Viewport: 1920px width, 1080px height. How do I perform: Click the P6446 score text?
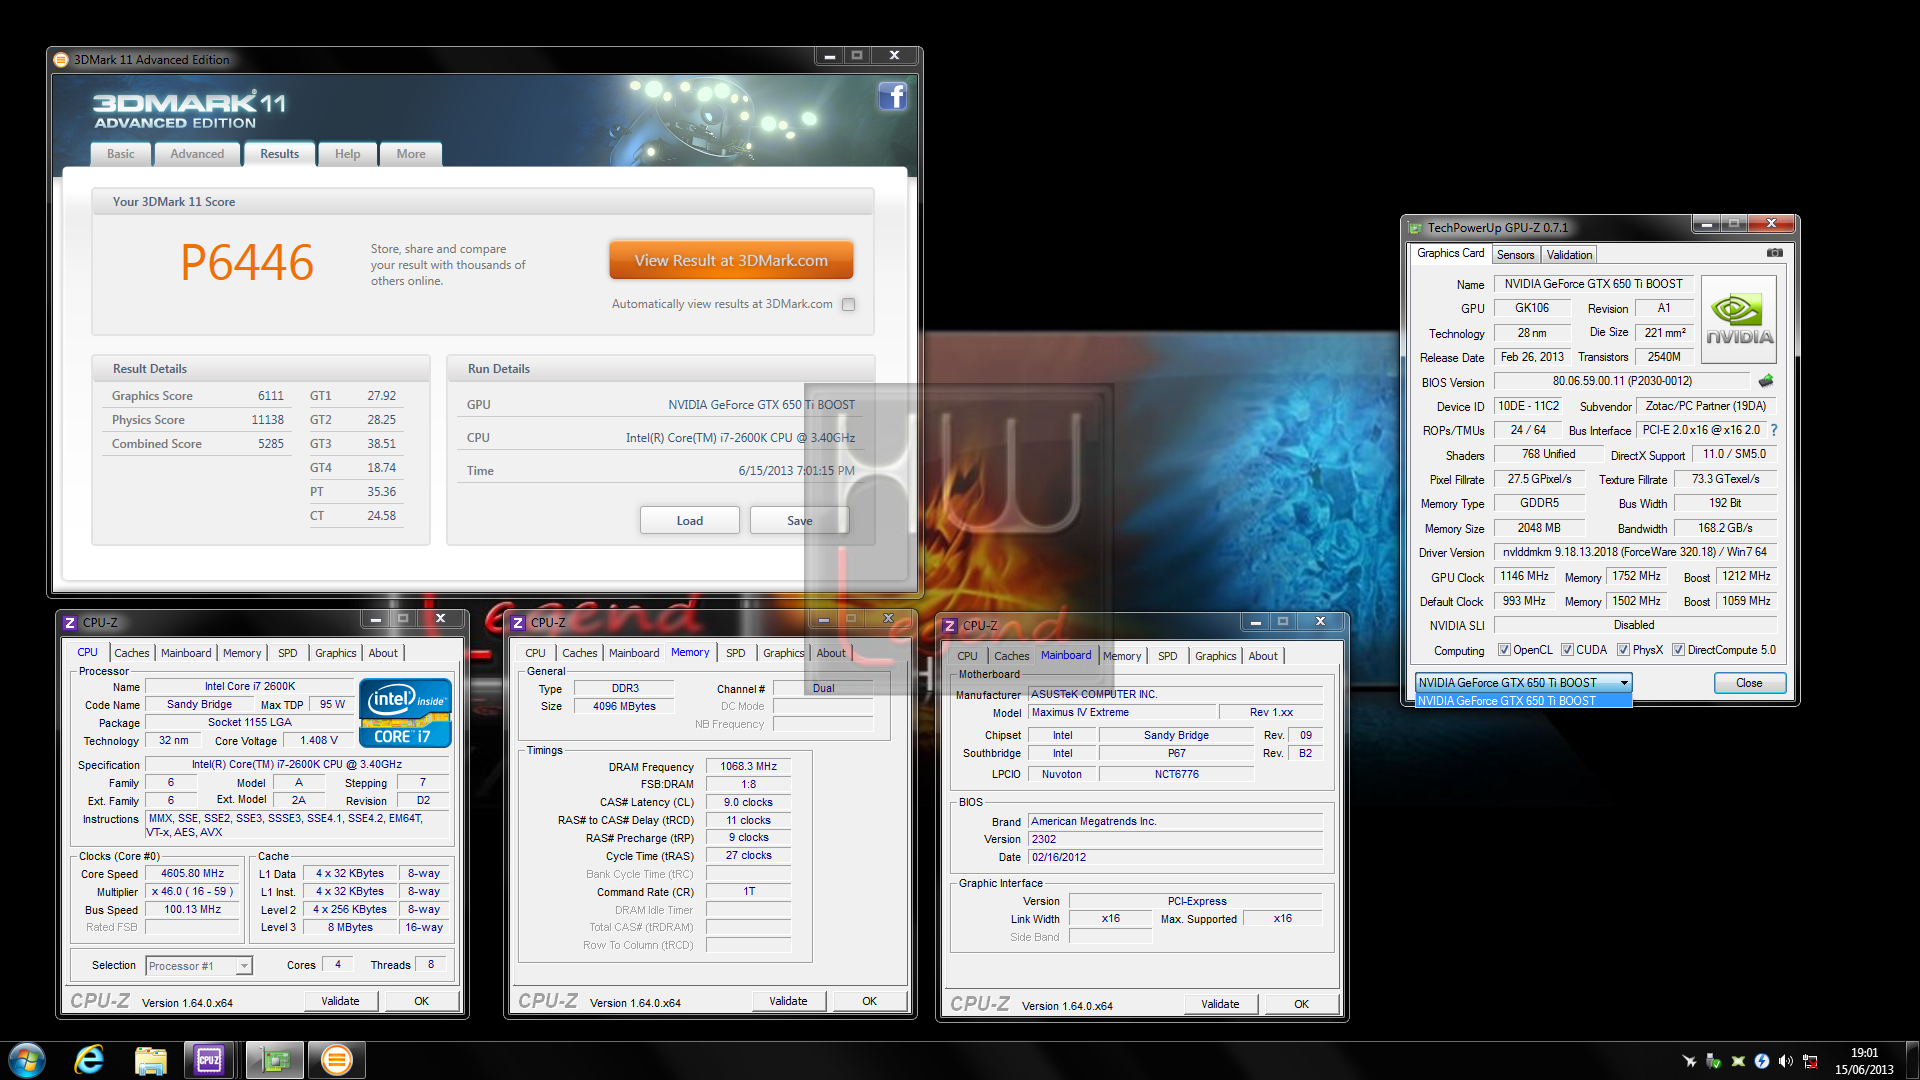(x=246, y=263)
